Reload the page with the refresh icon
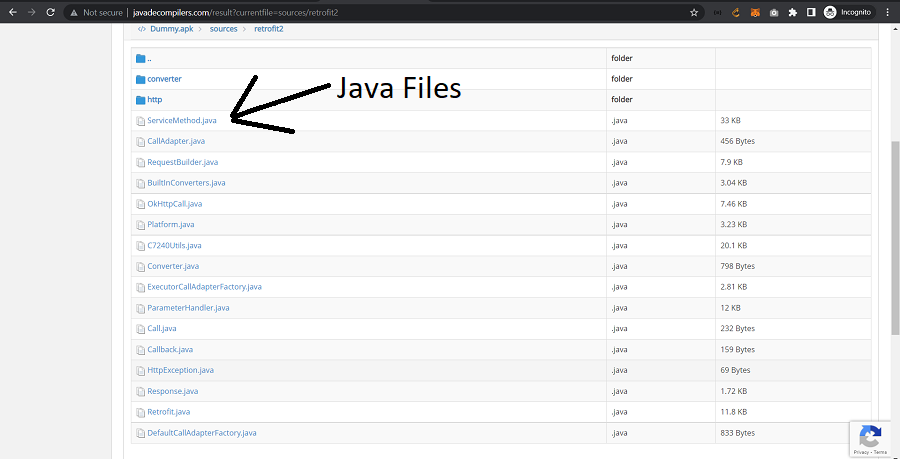This screenshot has width=900, height=459. 51,12
